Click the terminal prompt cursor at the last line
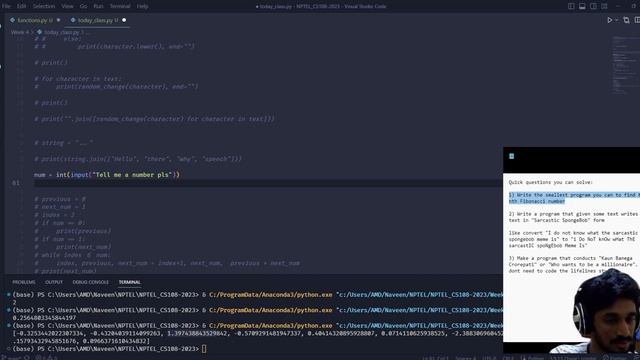The height and width of the screenshot is (360, 640). 204,349
